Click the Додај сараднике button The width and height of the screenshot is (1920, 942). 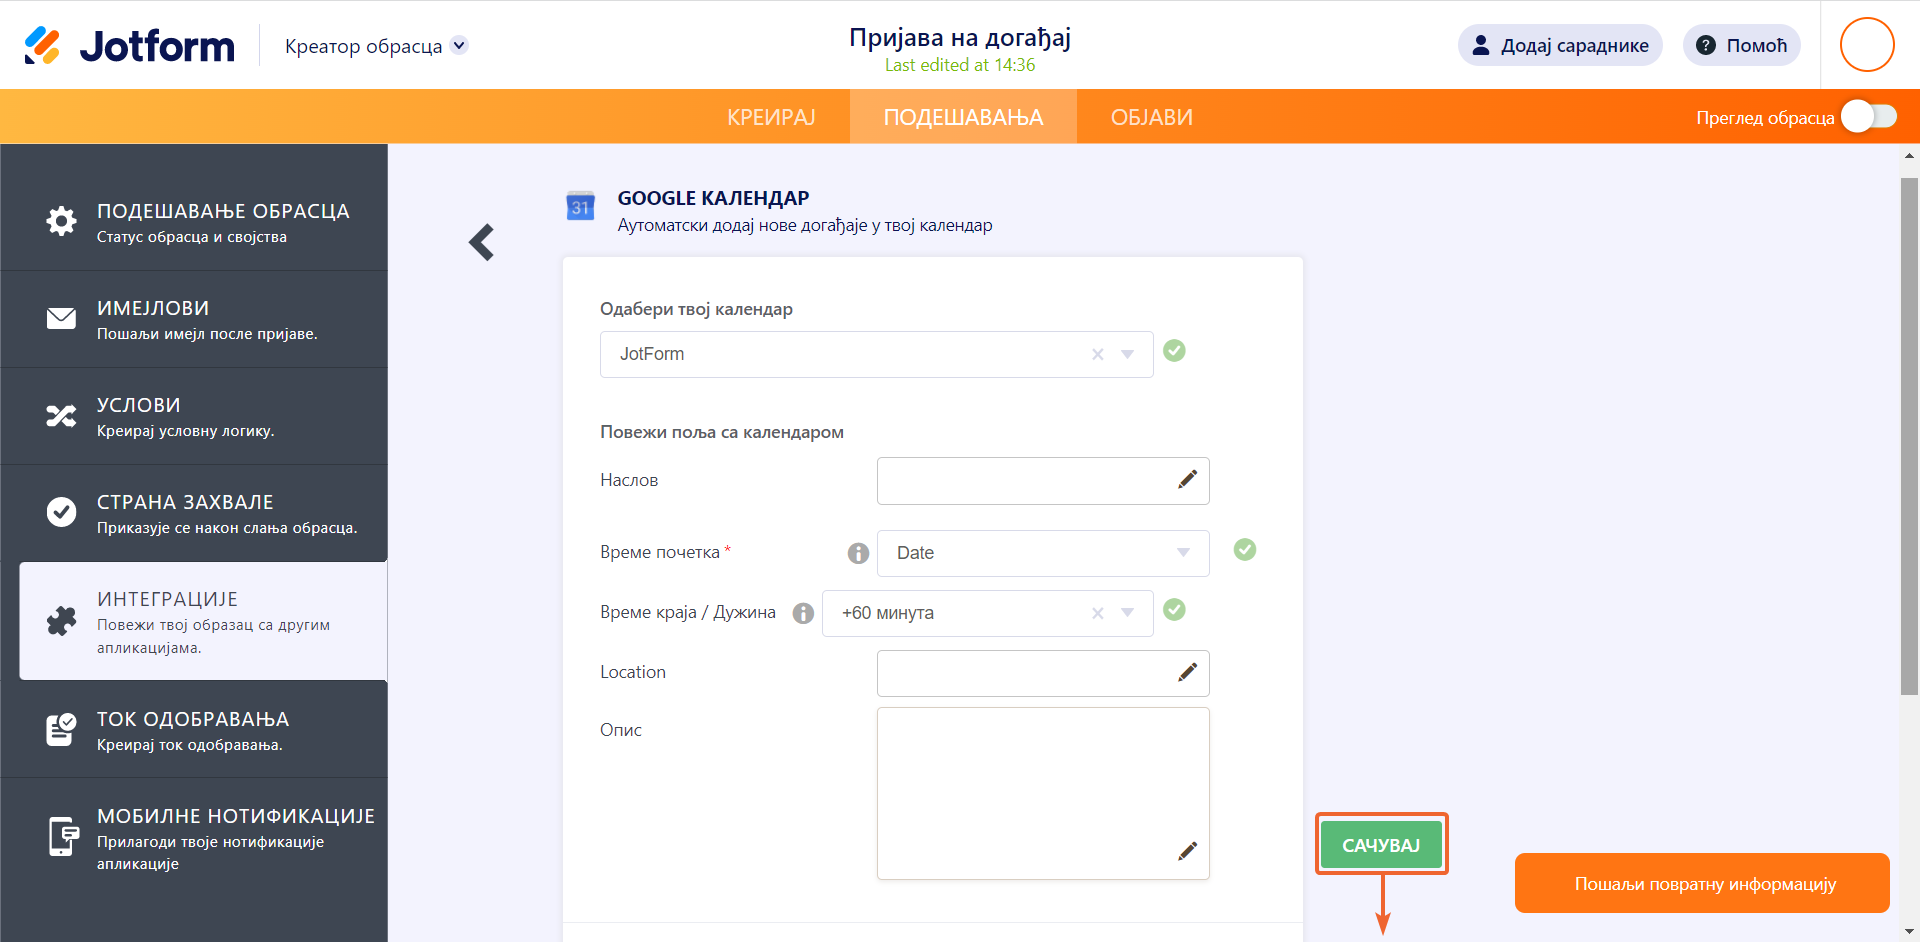[x=1560, y=45]
